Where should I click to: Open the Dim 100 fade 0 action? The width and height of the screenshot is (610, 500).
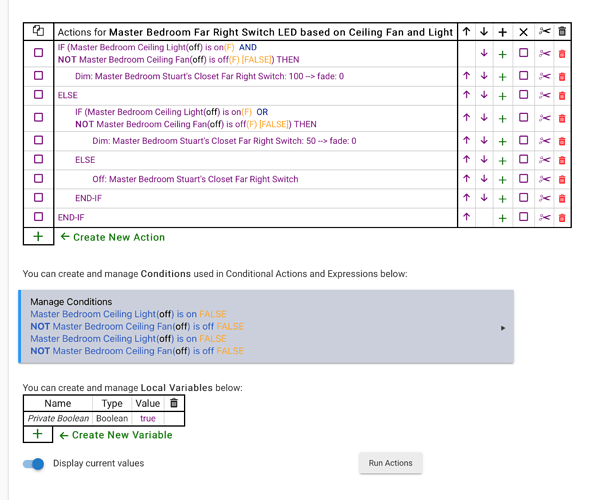point(209,76)
